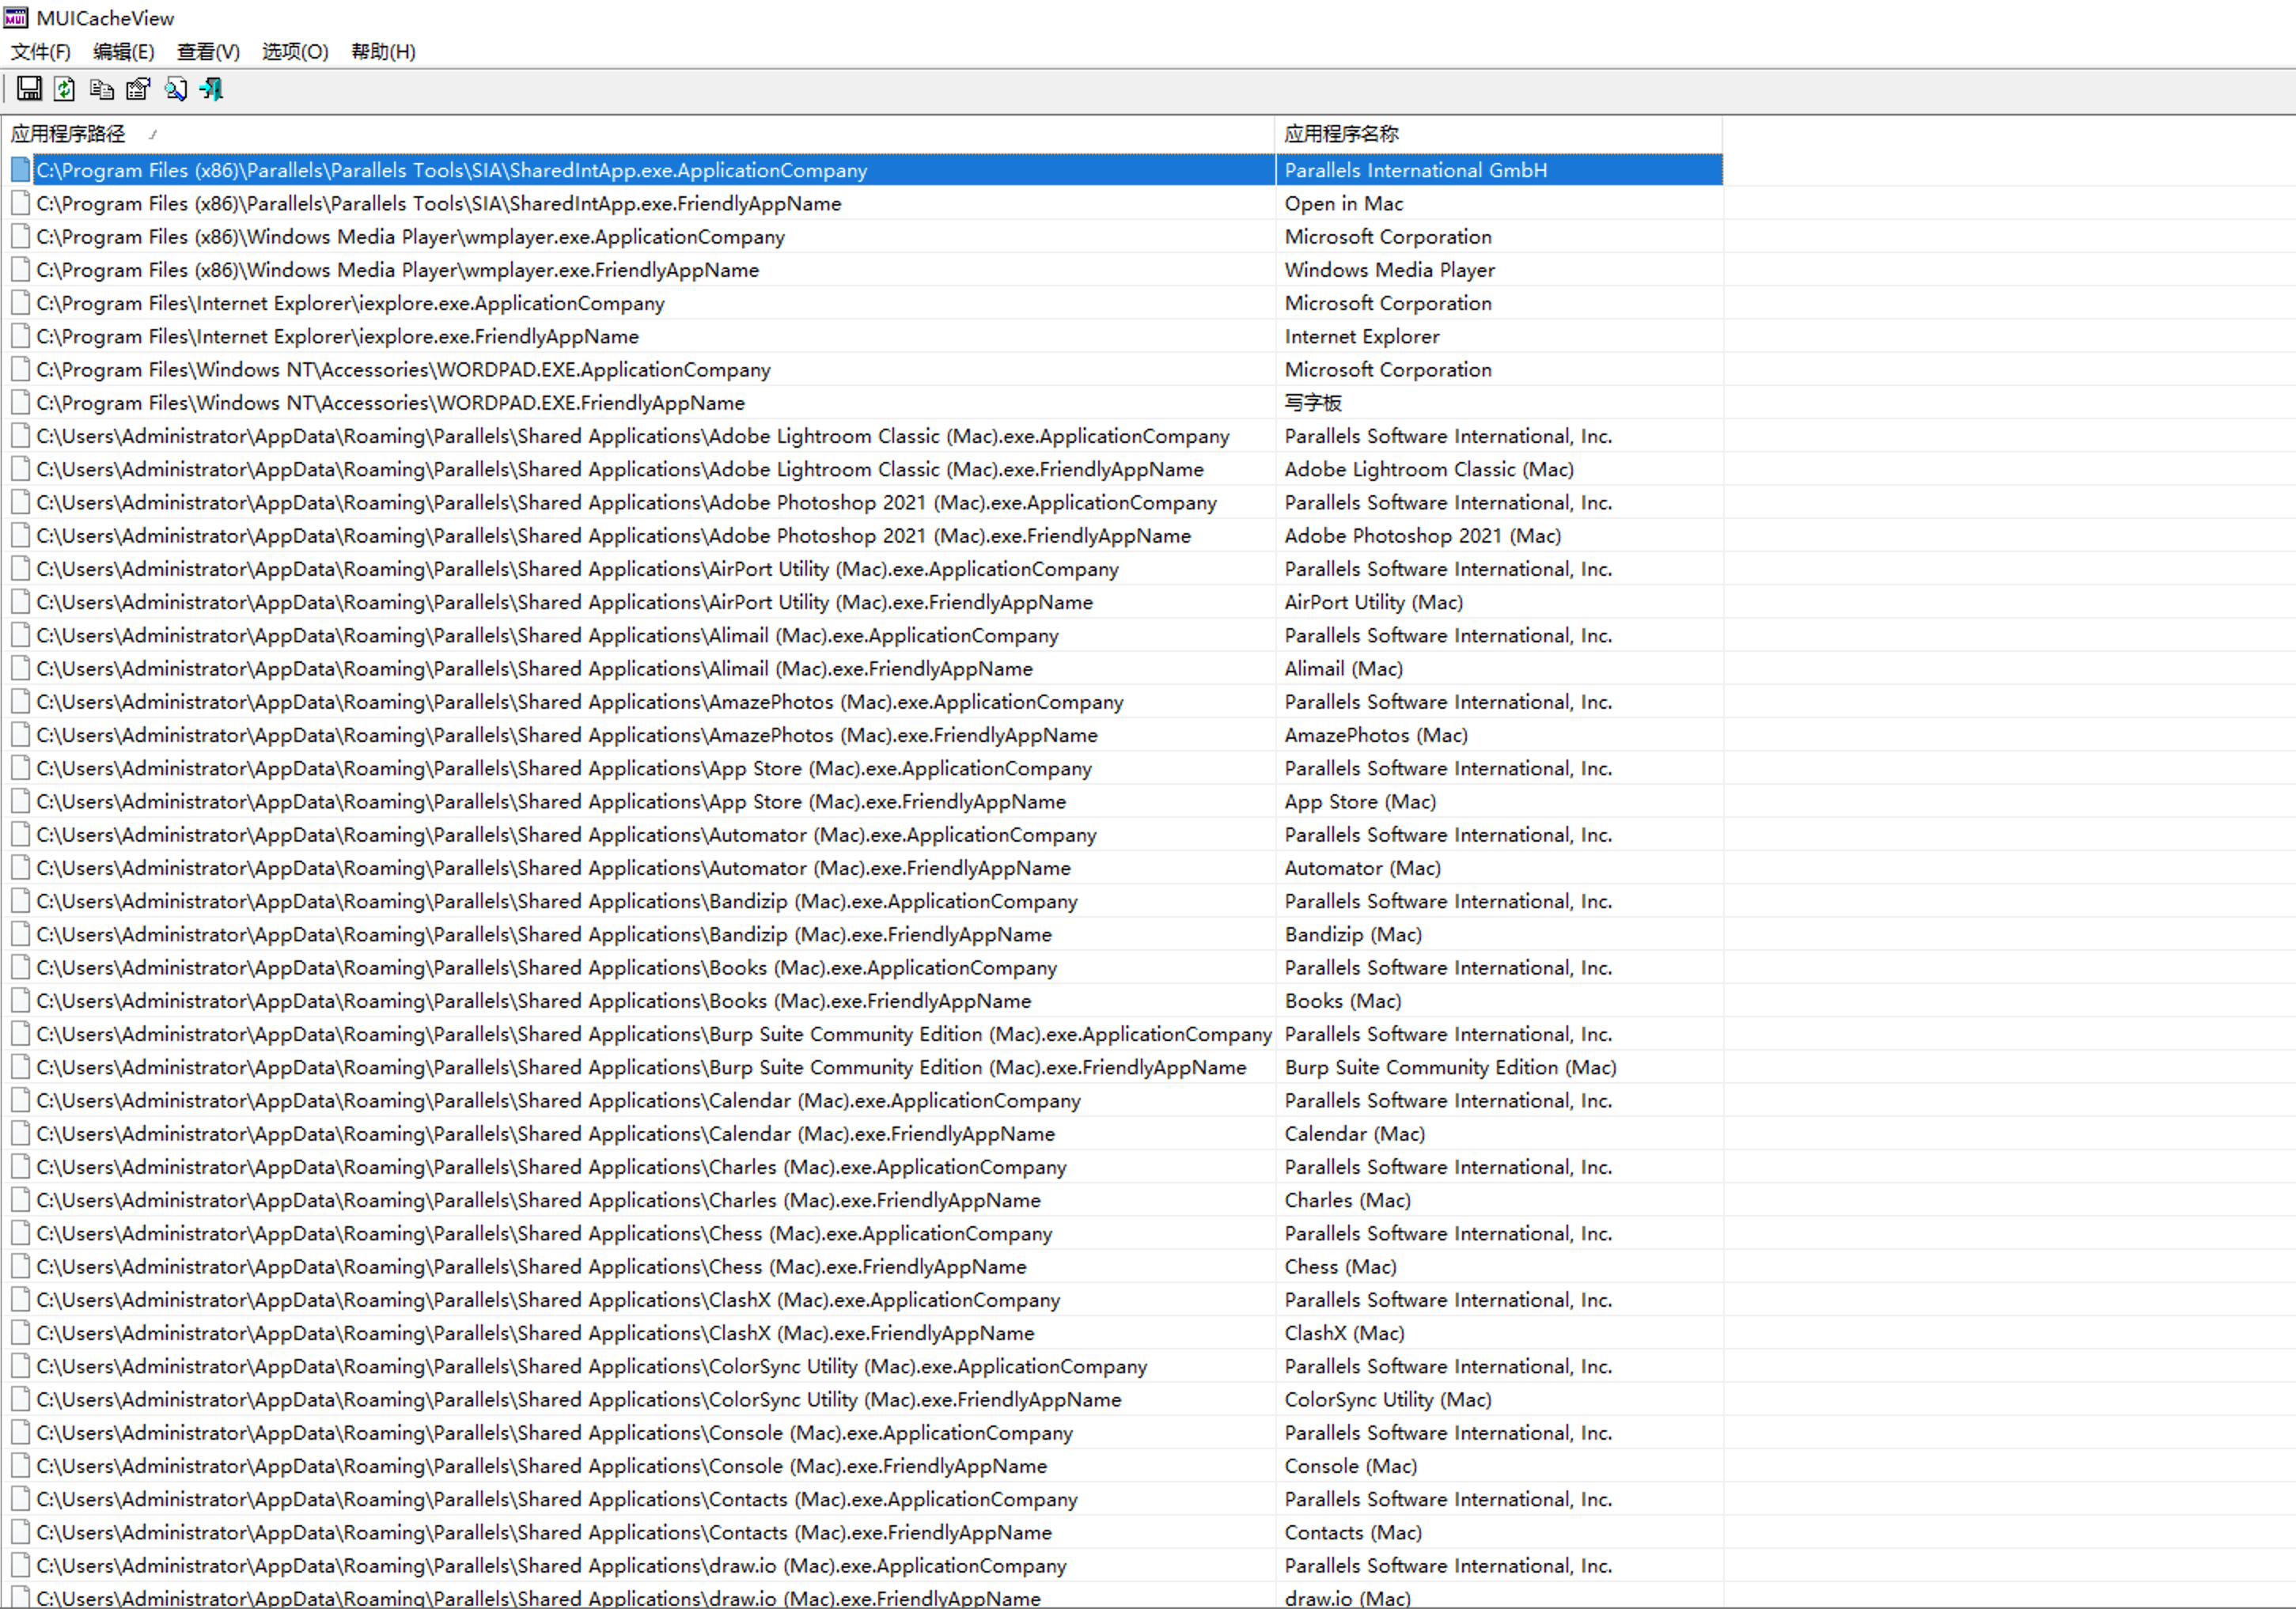Select the Open in Mac entry

tap(1343, 204)
